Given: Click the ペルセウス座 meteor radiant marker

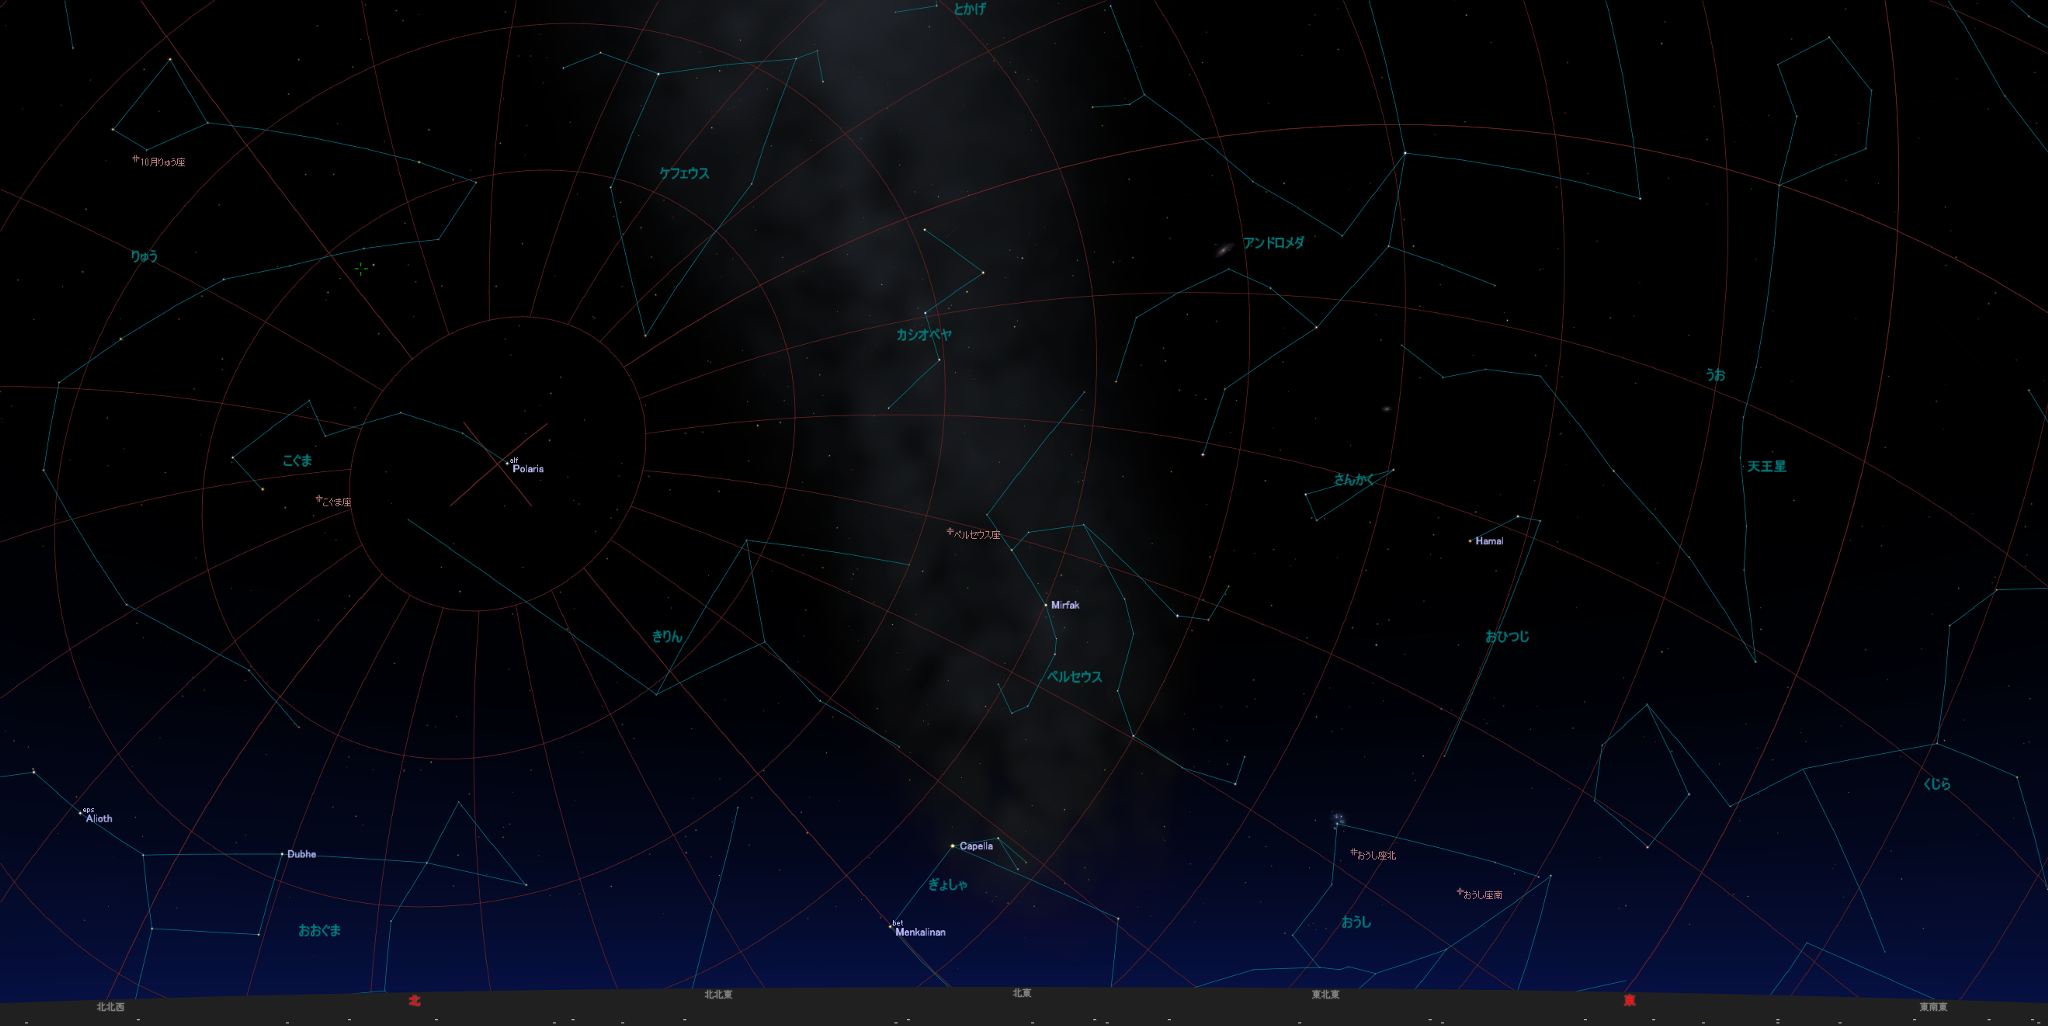Looking at the screenshot, I should point(950,531).
